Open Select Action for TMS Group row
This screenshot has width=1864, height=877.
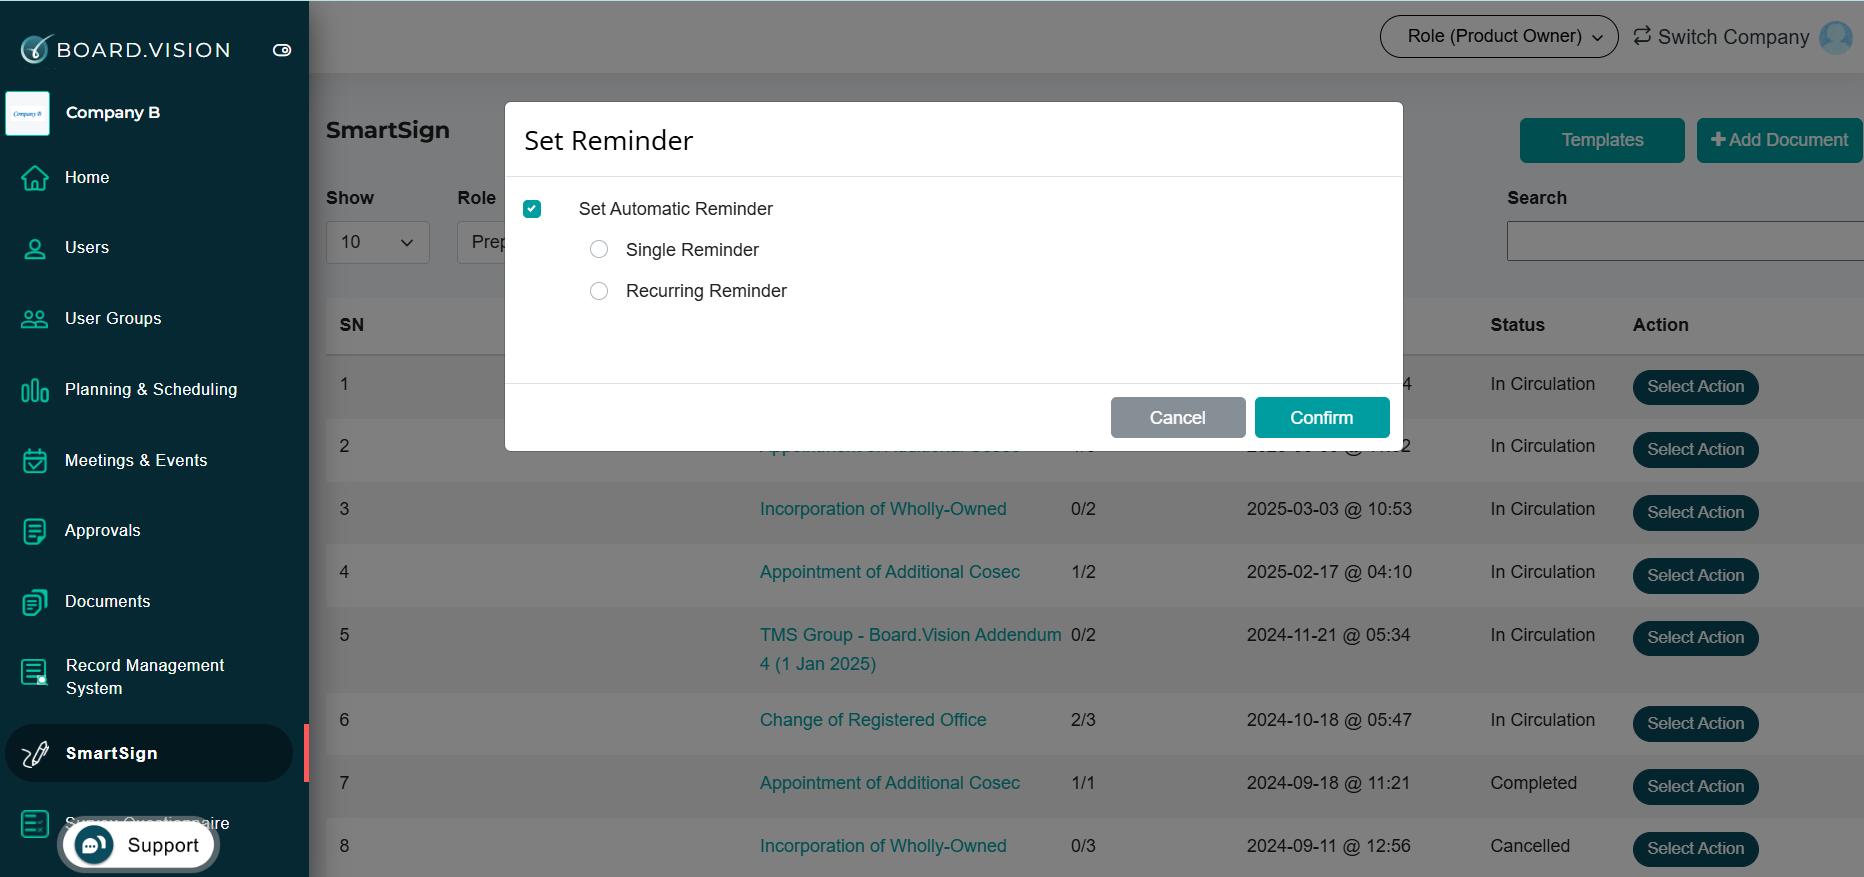click(x=1696, y=638)
